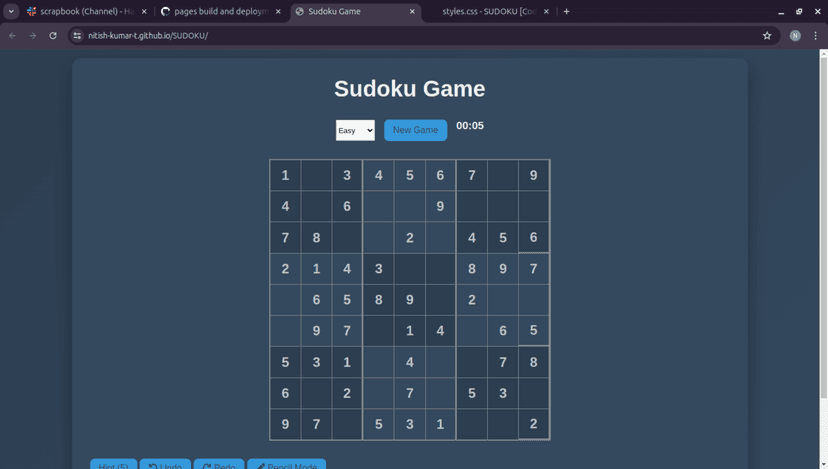Open the Chrome profile avatar
828x469 pixels.
[x=795, y=35]
